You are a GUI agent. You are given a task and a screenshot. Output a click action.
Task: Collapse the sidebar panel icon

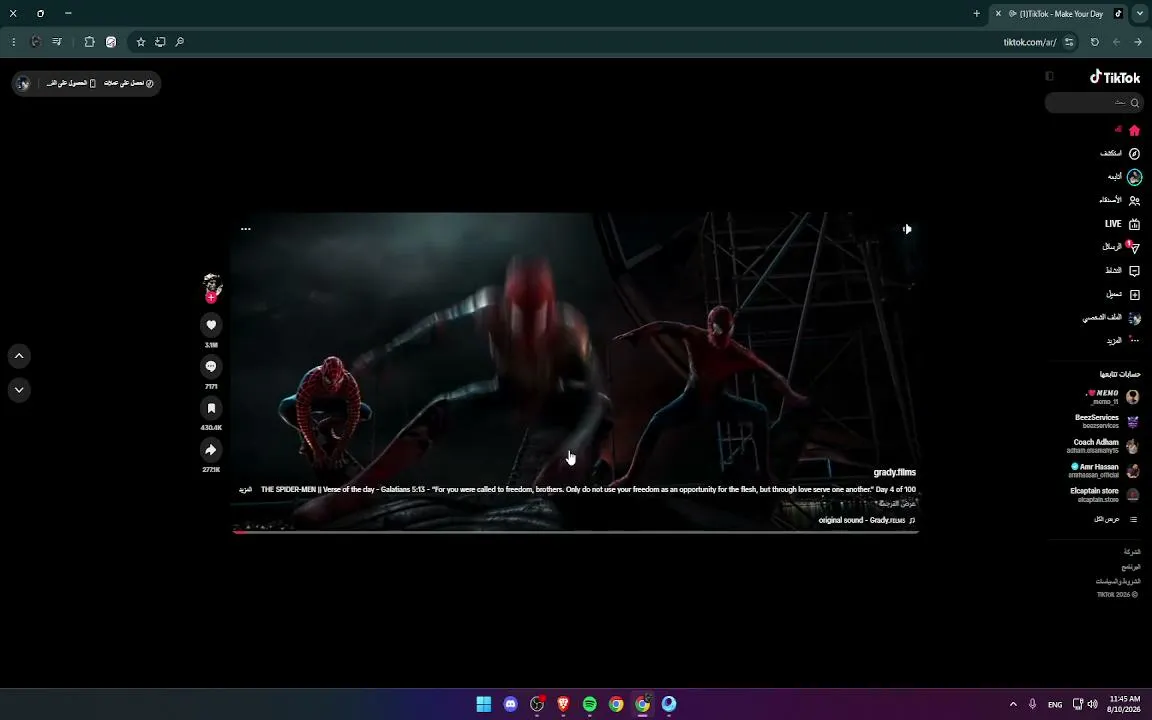tap(1049, 76)
